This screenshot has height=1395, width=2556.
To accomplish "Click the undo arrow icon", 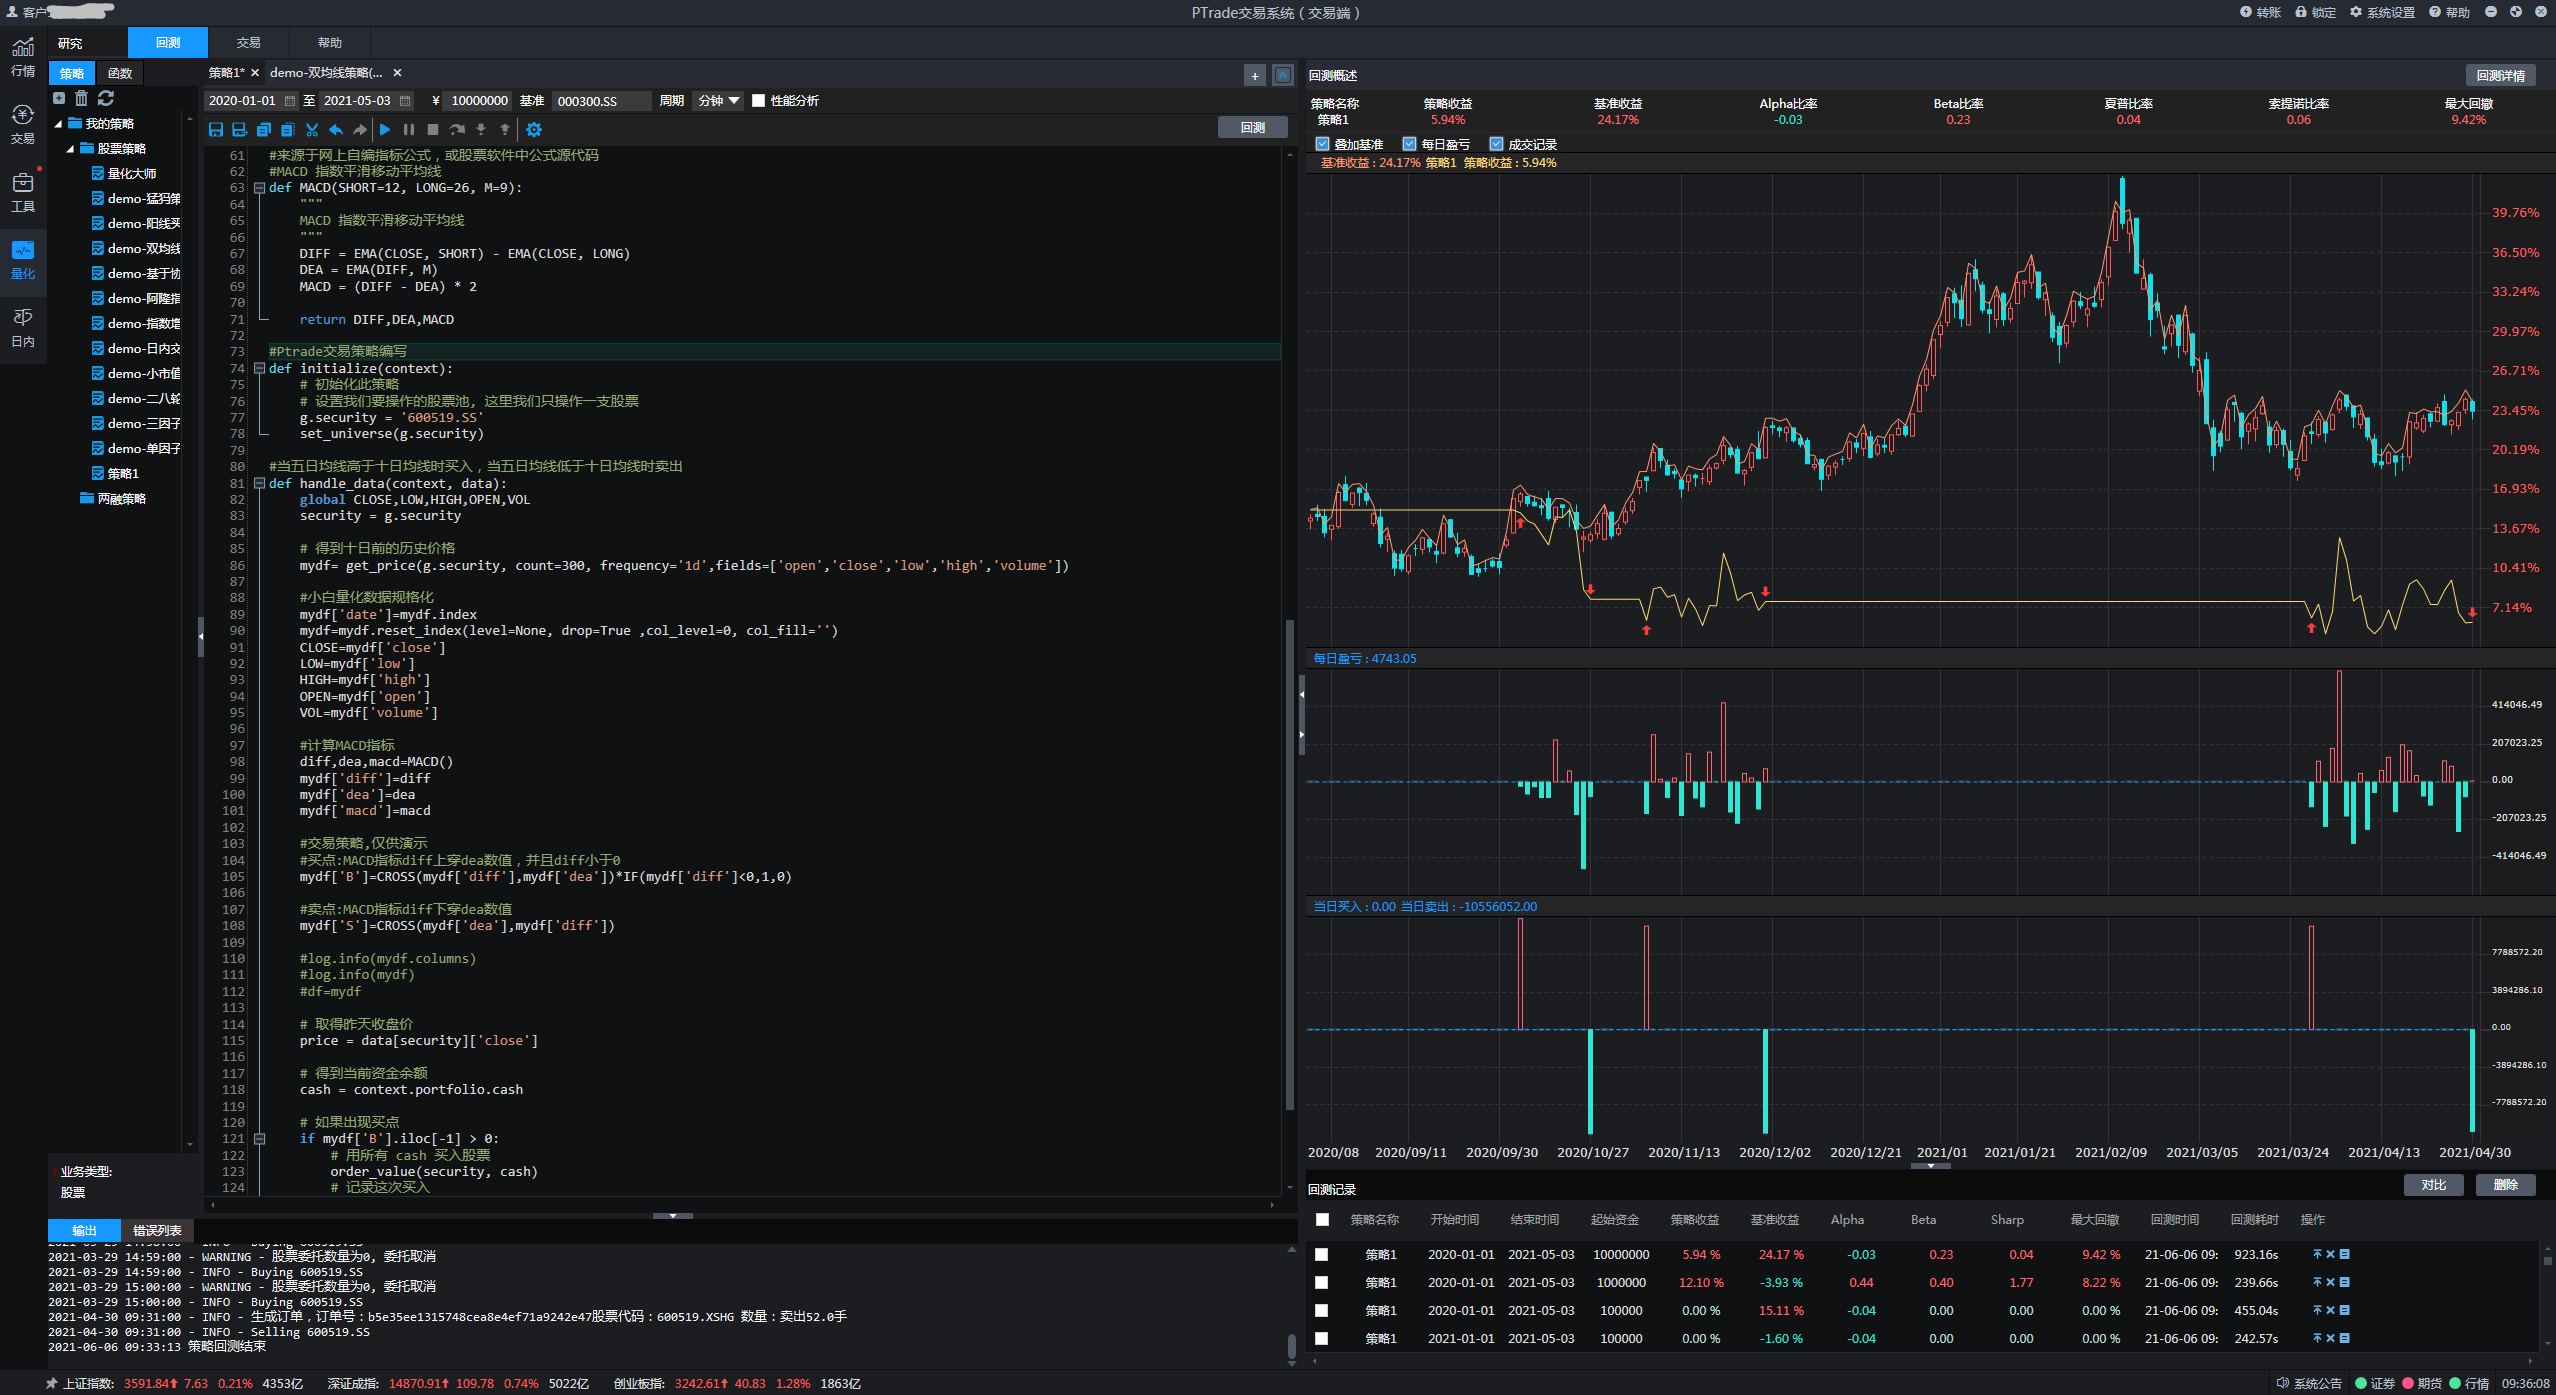I will tap(336, 130).
